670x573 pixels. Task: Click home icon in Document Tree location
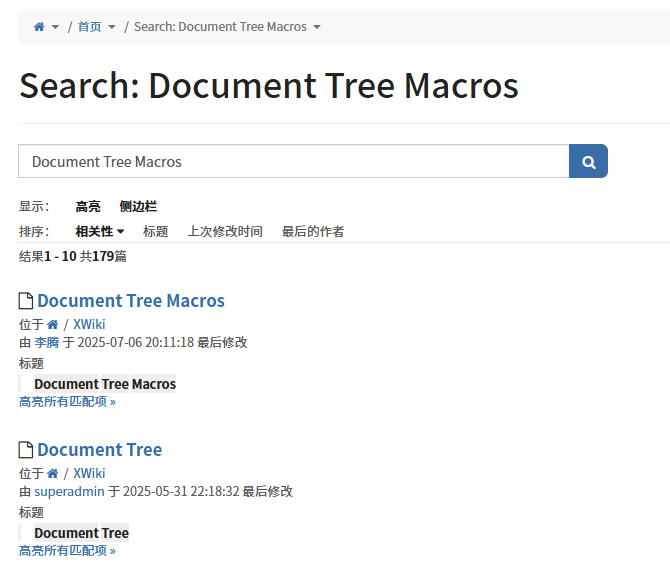coord(53,473)
